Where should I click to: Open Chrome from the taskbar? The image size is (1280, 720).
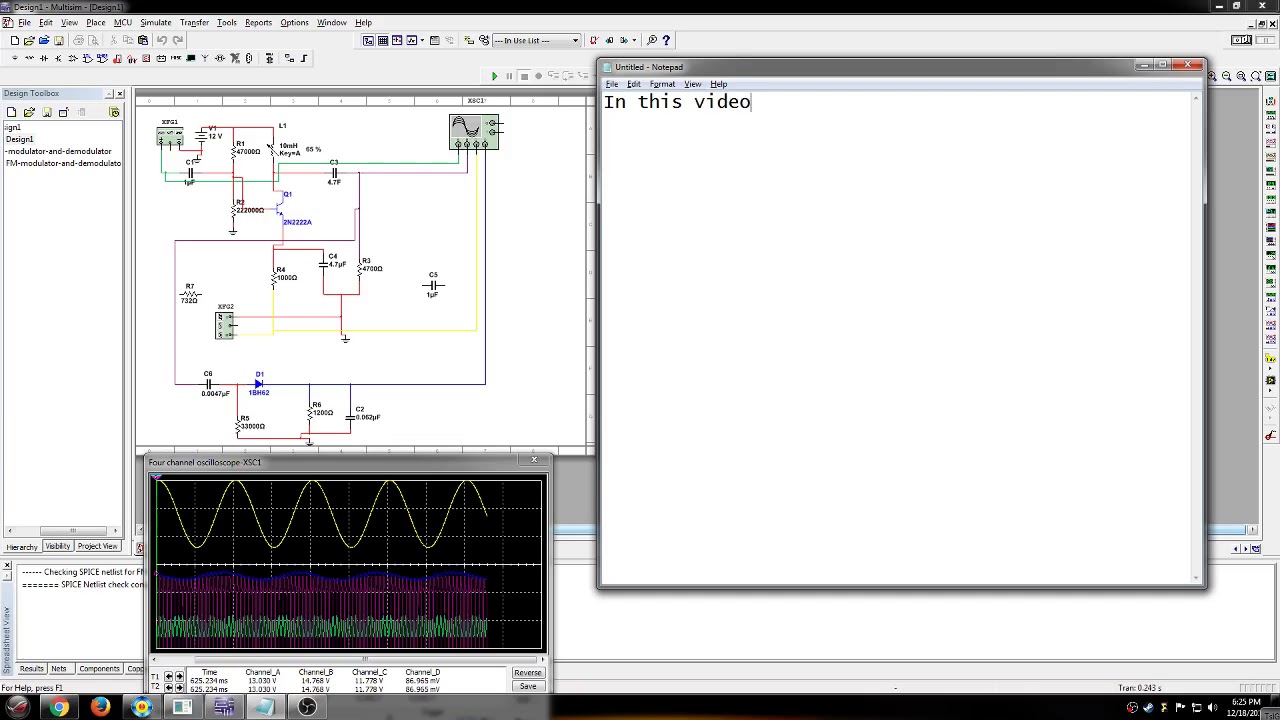[x=60, y=707]
